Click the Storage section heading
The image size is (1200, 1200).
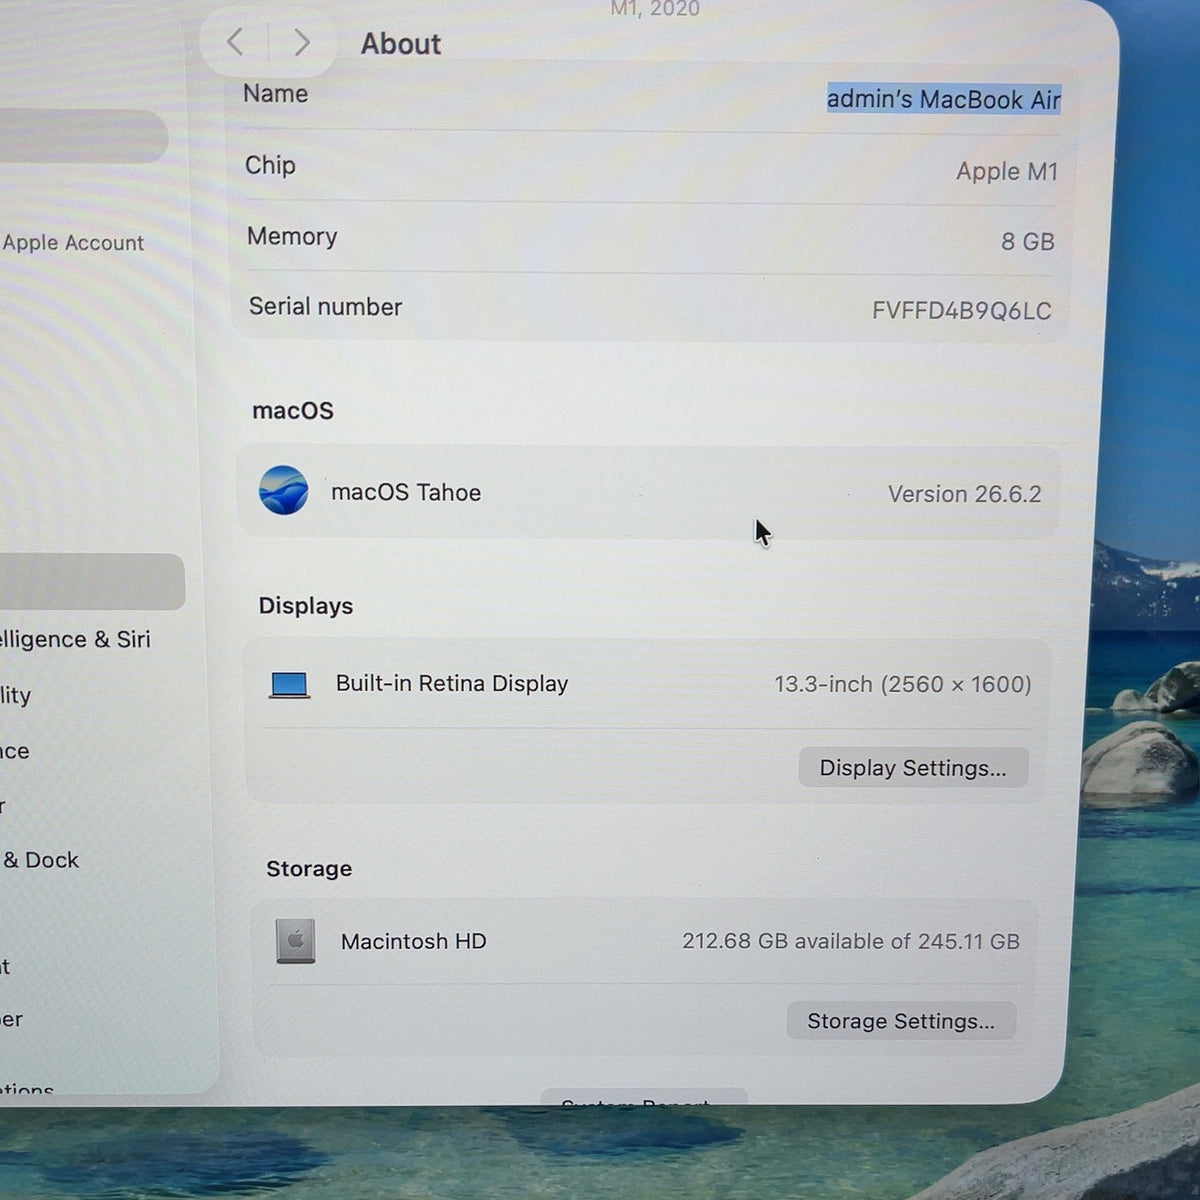tap(309, 868)
